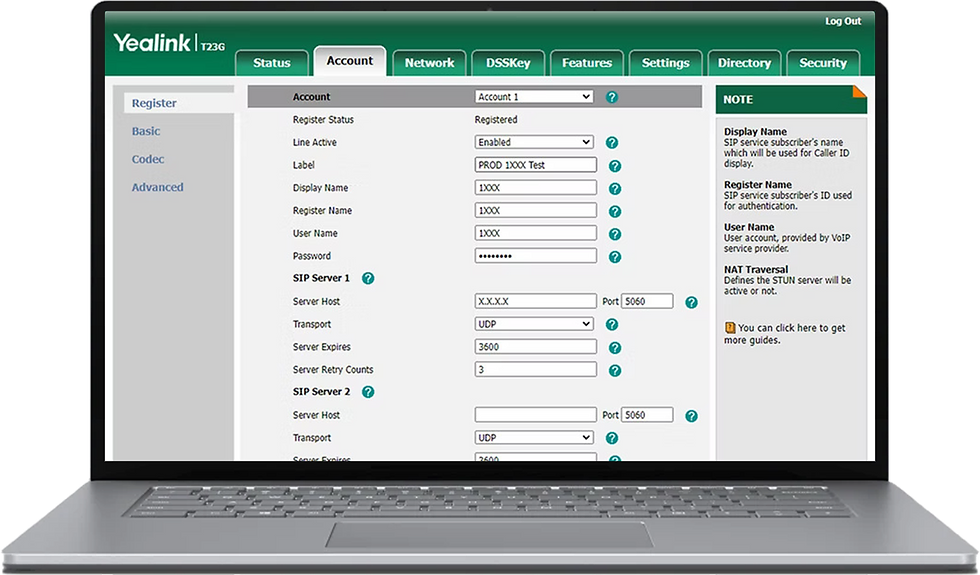The width and height of the screenshot is (980, 575).
Task: Click the help icon for Line Active
Action: click(612, 142)
